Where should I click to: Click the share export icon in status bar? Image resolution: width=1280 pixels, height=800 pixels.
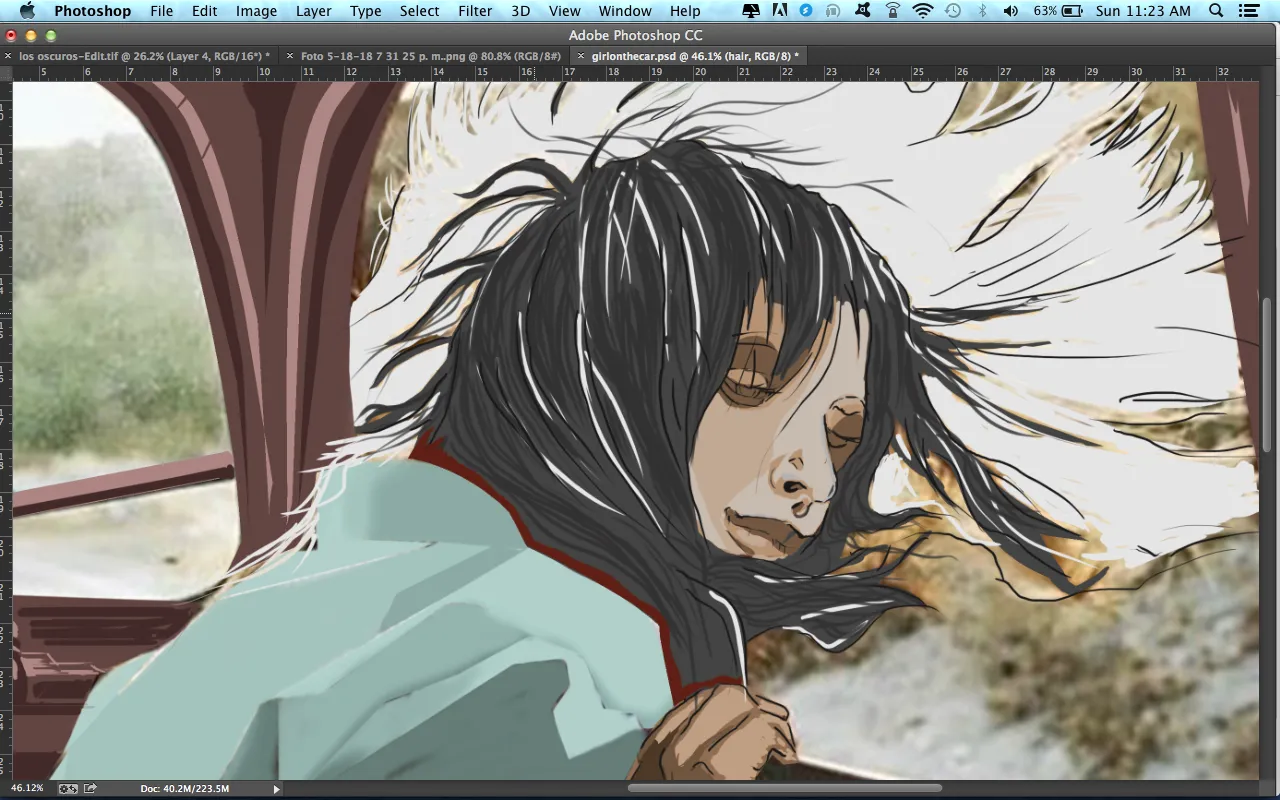(x=90, y=788)
